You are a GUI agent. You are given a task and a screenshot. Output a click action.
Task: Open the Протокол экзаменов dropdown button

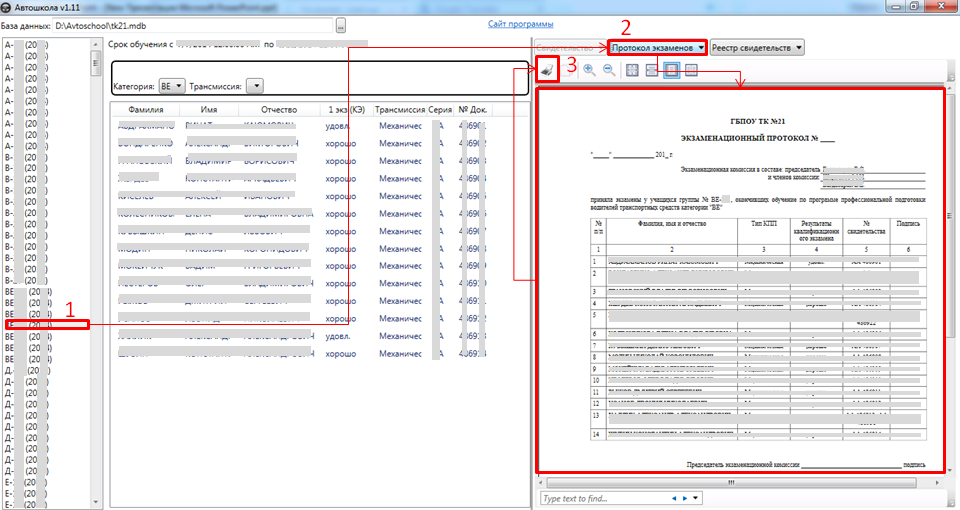click(659, 47)
